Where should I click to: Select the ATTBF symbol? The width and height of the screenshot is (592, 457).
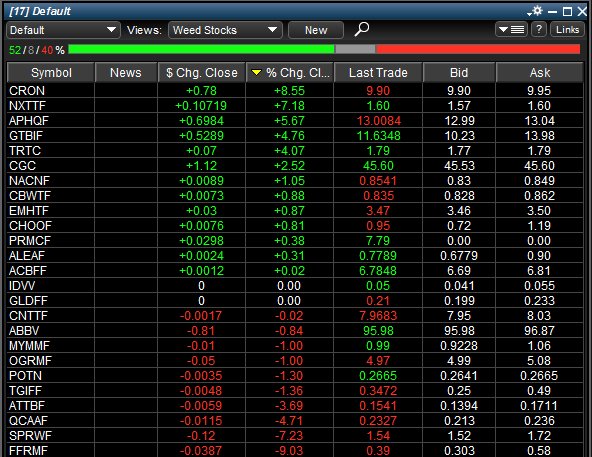click(x=27, y=406)
